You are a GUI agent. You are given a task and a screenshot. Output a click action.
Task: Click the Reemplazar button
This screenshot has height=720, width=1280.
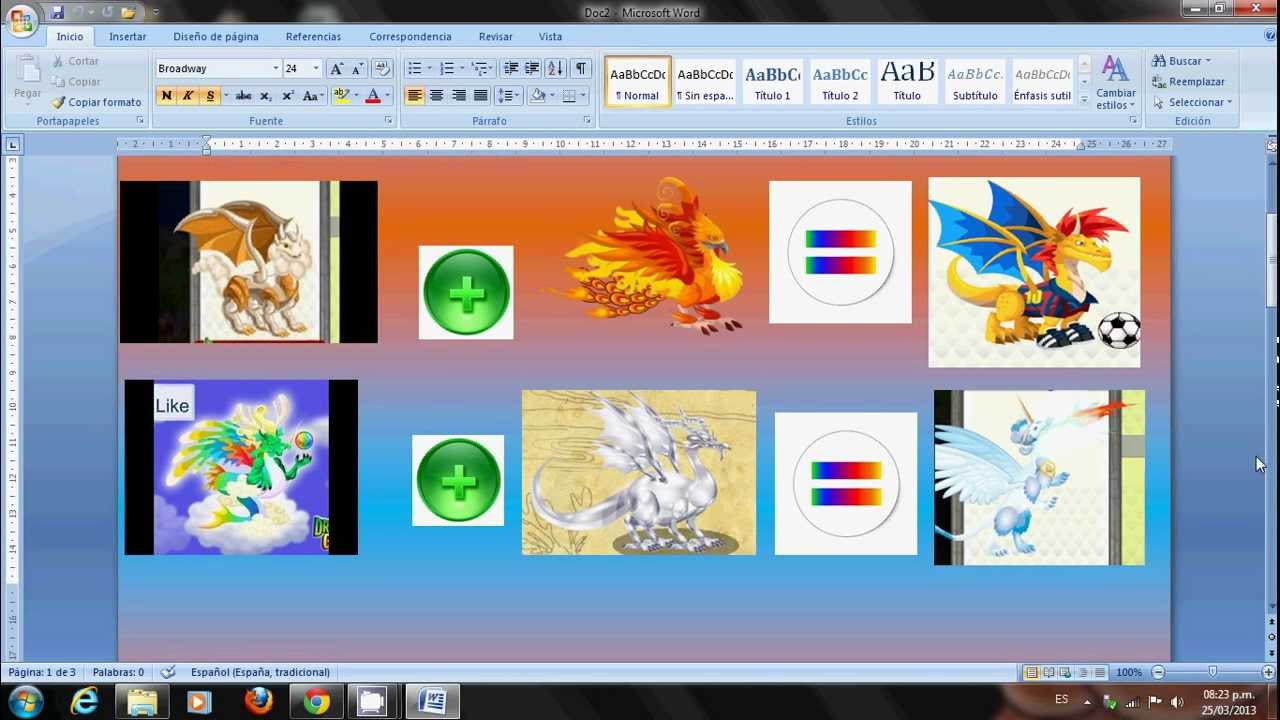1188,82
